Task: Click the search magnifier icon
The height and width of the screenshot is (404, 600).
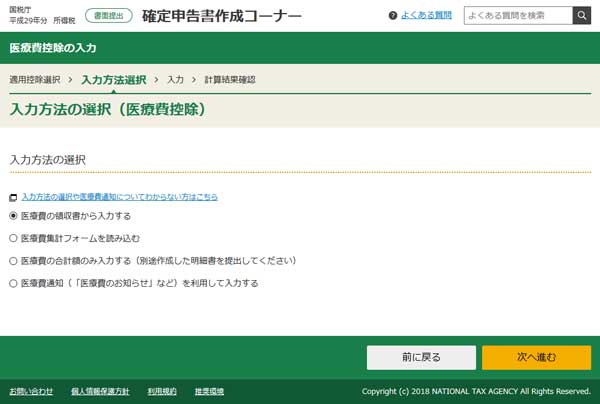Action: click(x=582, y=16)
